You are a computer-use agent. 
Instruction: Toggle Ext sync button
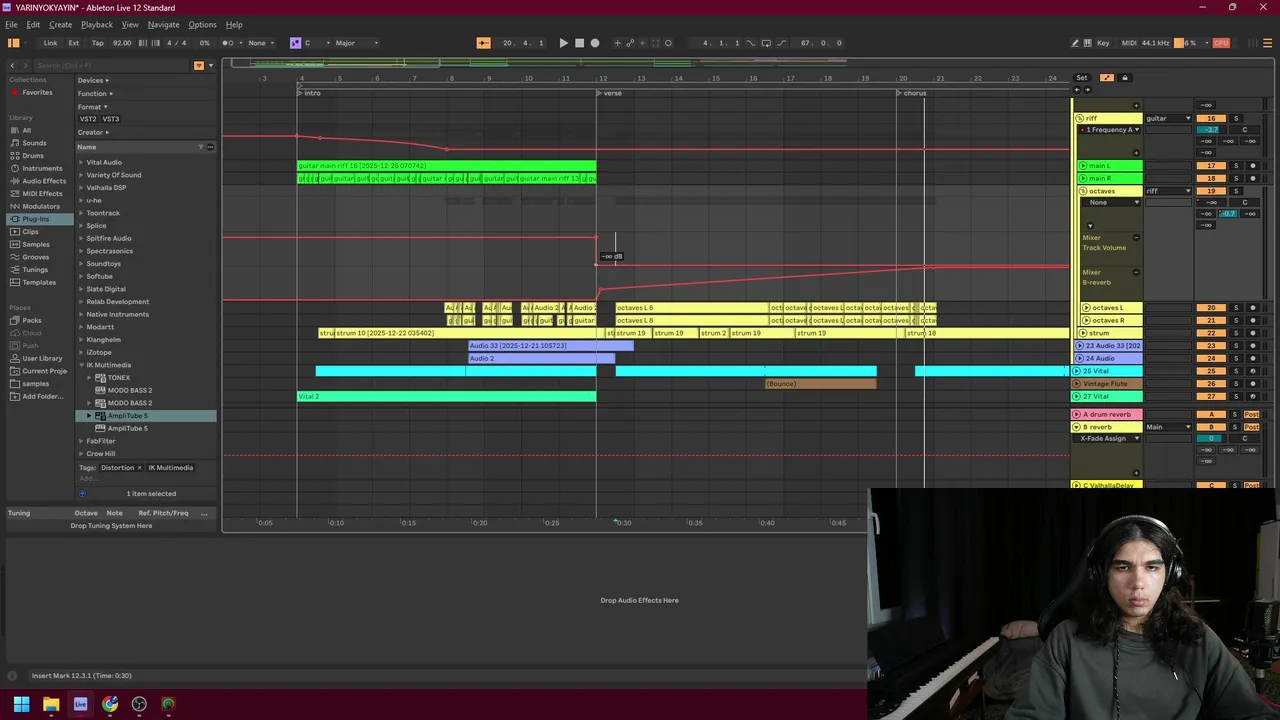coord(74,43)
